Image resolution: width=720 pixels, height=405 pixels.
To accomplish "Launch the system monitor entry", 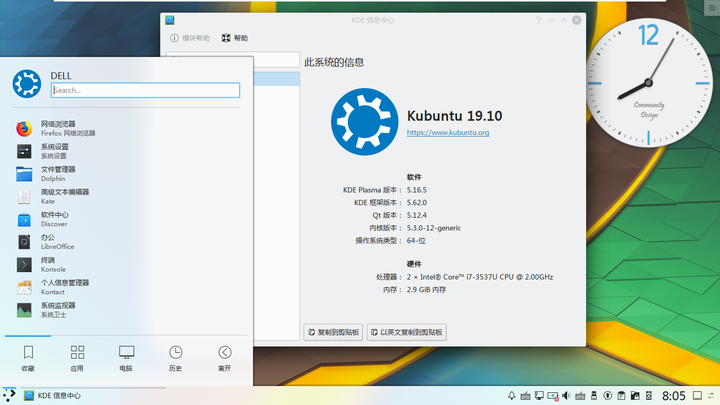I will (x=126, y=310).
